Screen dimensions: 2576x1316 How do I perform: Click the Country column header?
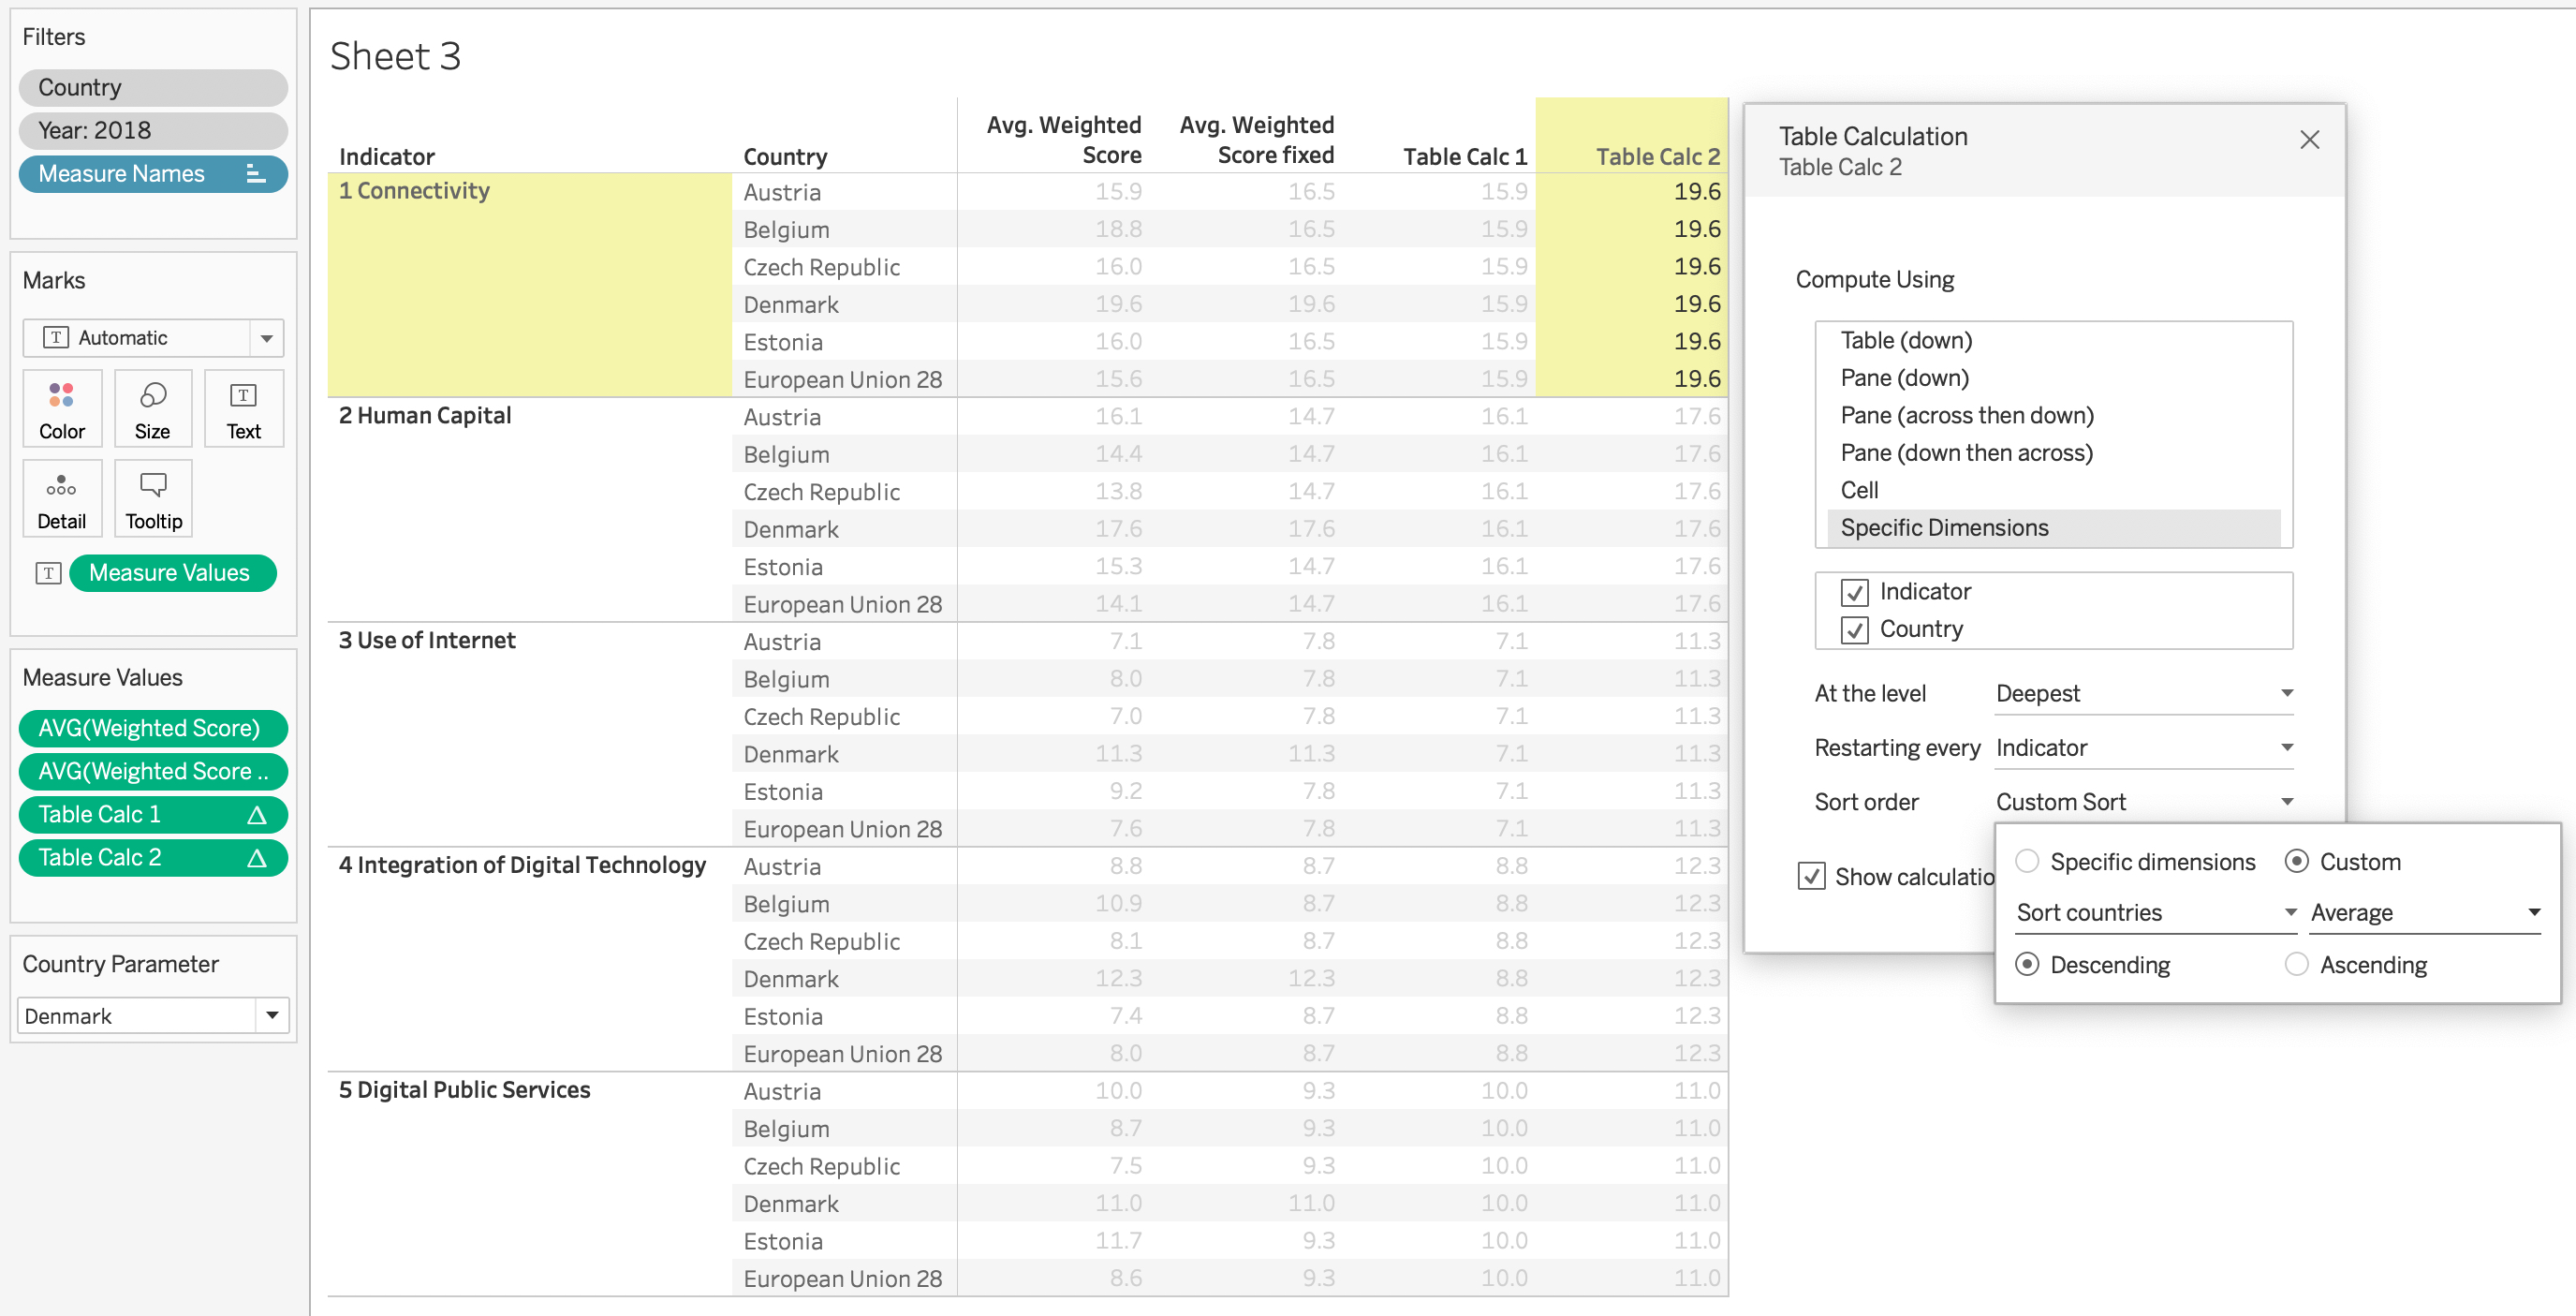[785, 157]
